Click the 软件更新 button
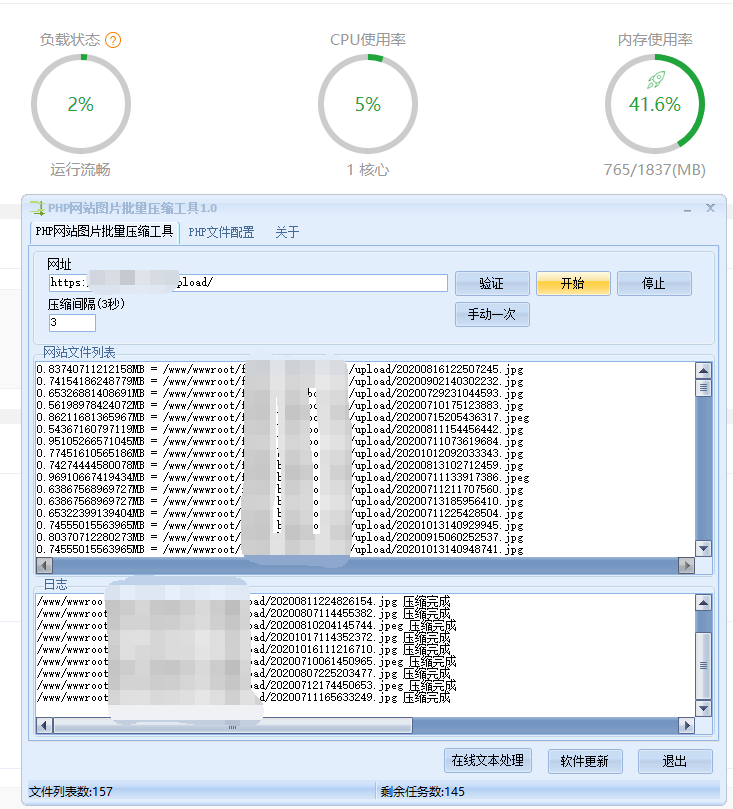 pyautogui.click(x=585, y=761)
